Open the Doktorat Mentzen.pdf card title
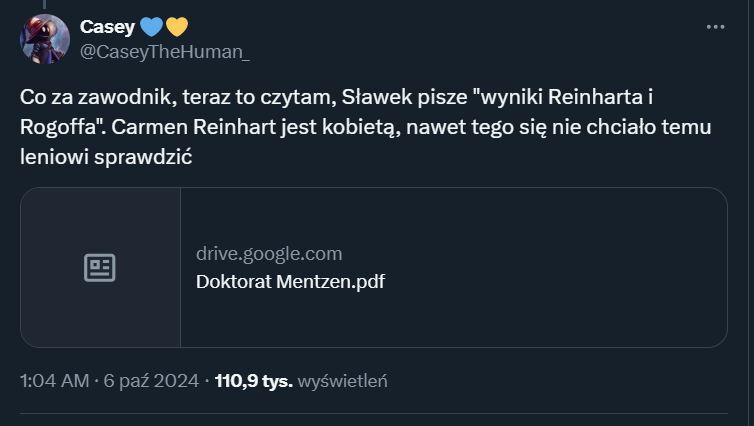 click(x=290, y=281)
